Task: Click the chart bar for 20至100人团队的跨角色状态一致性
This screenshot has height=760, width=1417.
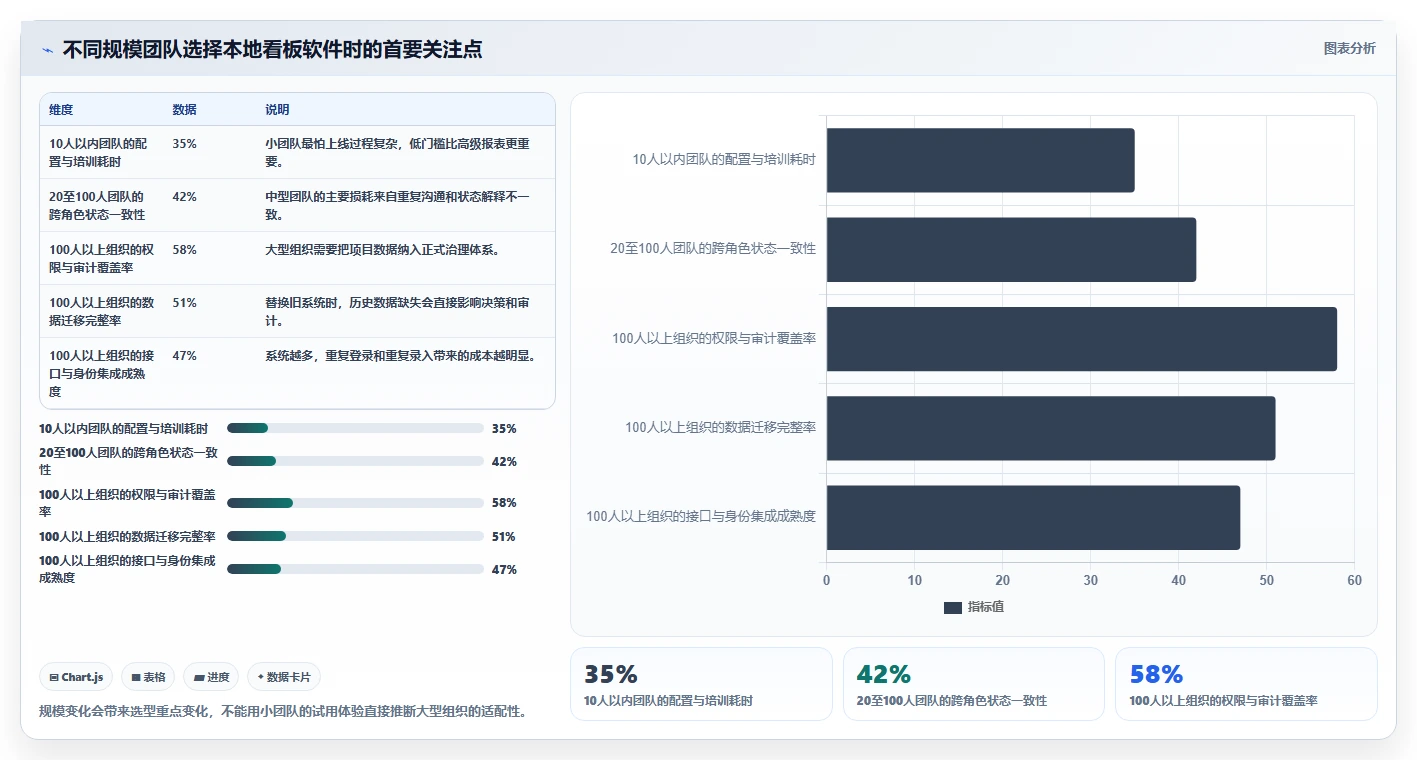Action: point(1011,249)
